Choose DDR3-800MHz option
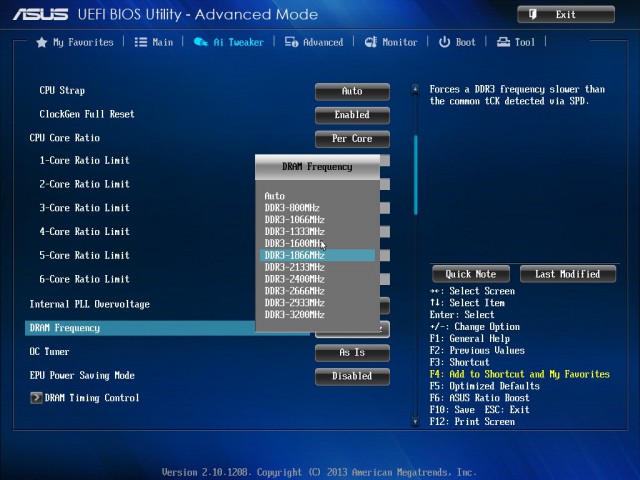 click(292, 208)
